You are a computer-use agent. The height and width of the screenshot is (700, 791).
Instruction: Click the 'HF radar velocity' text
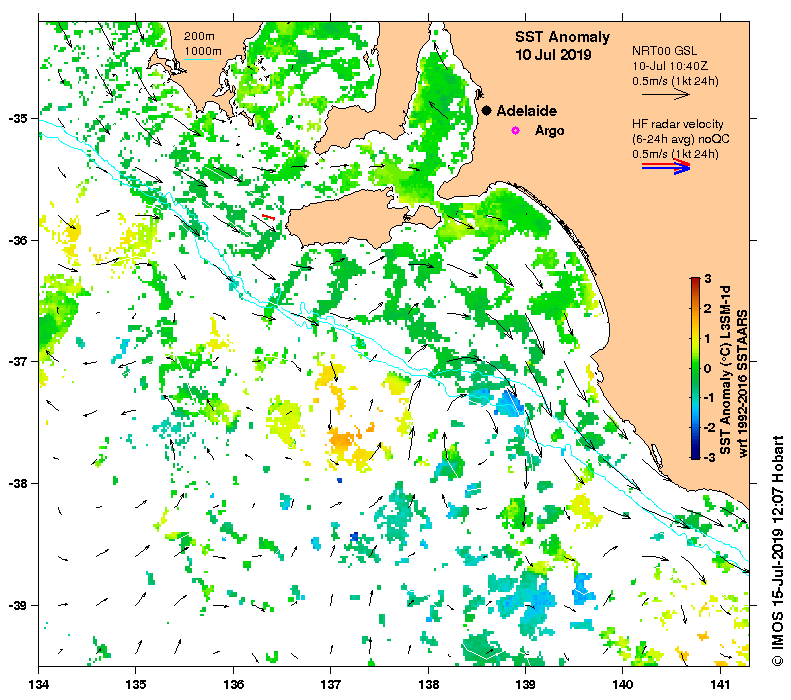[677, 124]
